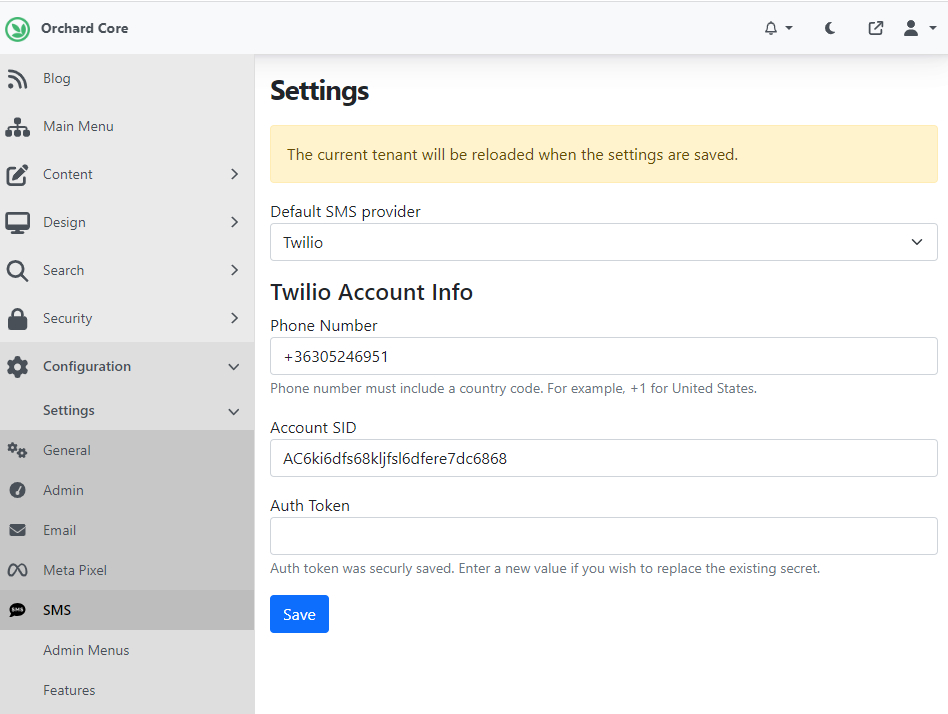Viewport: 948px width, 714px height.
Task: Click the Design monitor icon
Action: [x=18, y=222]
